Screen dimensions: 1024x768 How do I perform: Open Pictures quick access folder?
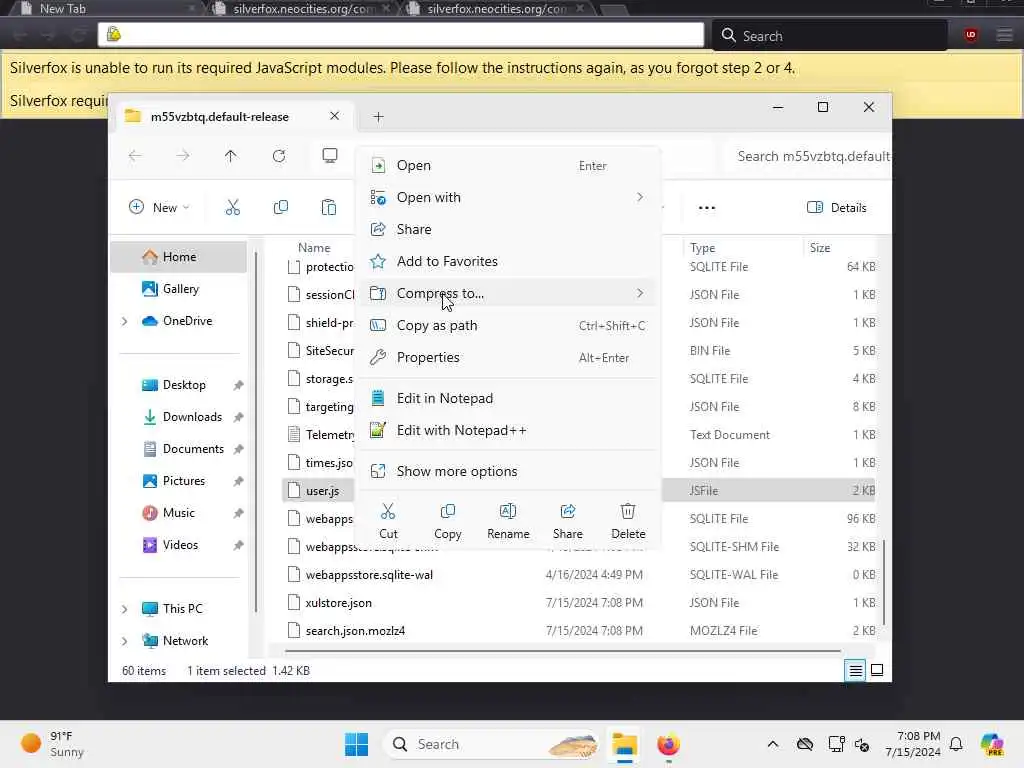tap(178, 481)
